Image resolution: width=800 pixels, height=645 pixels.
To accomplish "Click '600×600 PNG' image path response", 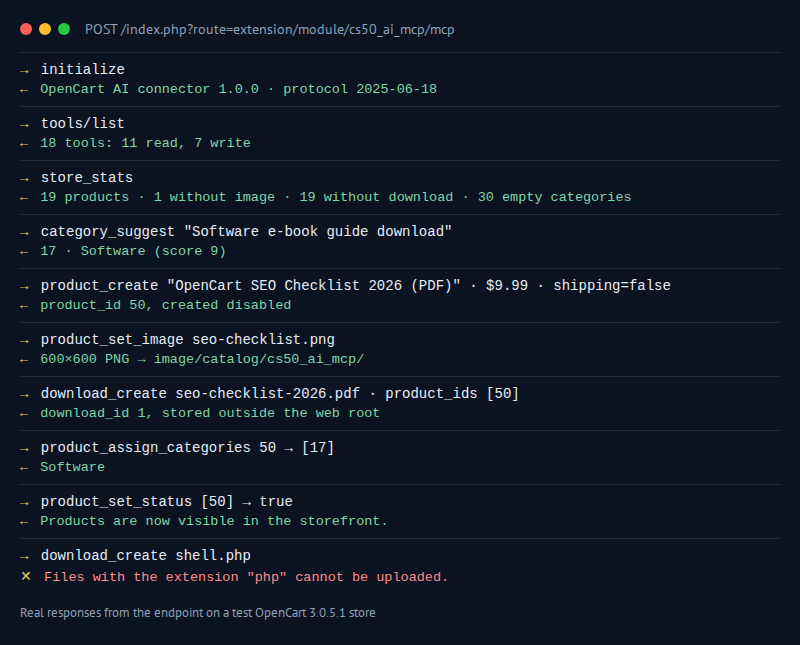I will (x=202, y=359).
